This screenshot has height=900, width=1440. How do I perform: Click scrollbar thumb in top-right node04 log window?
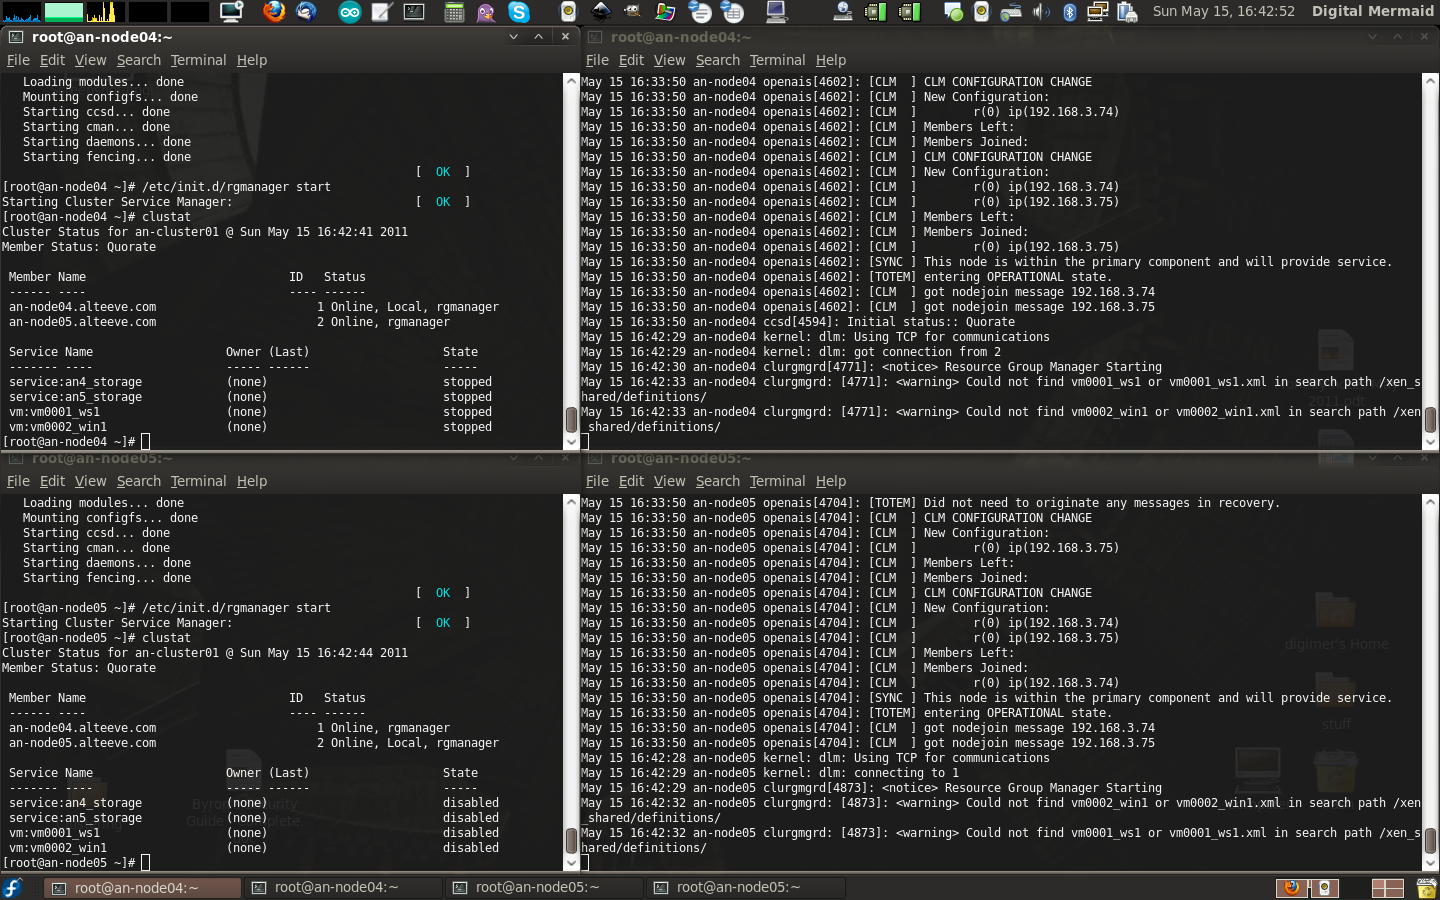pyautogui.click(x=1430, y=418)
